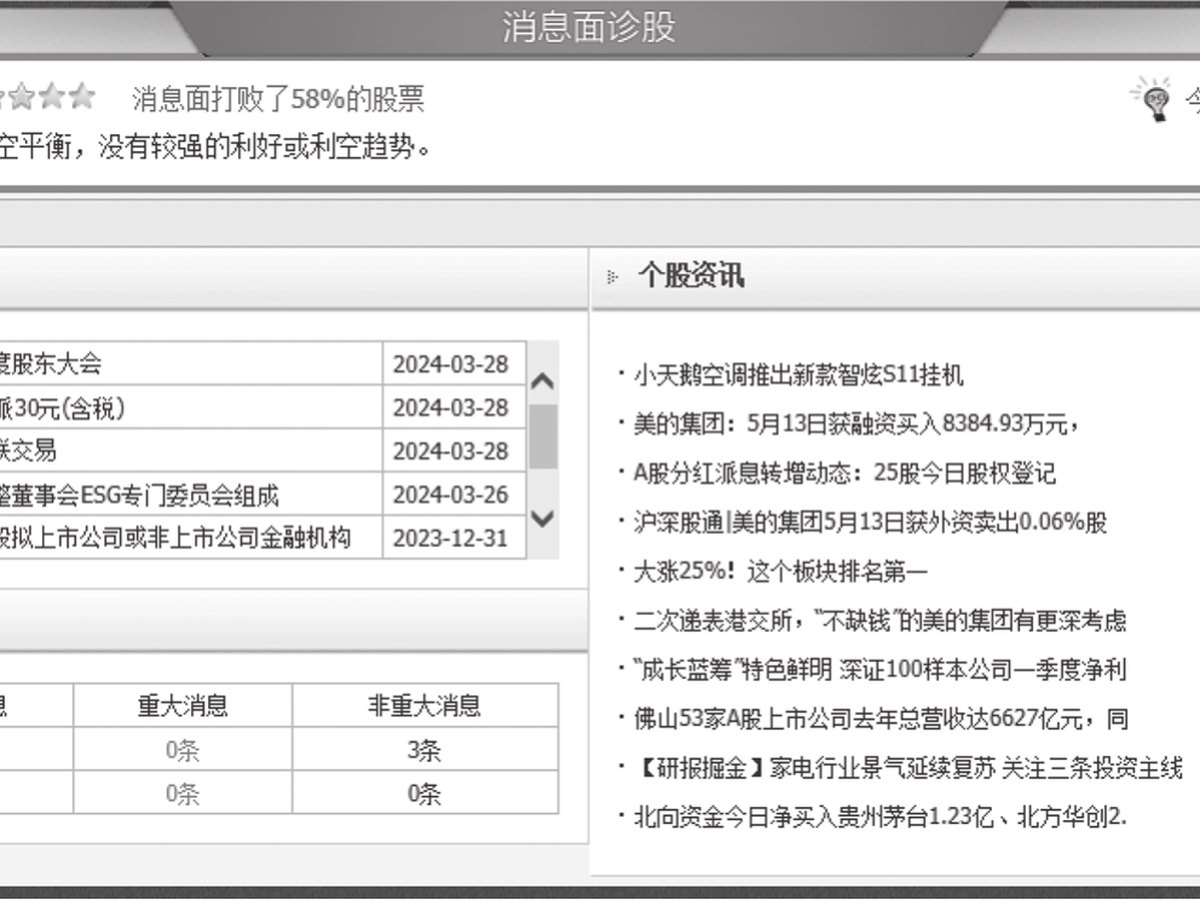Open news "成长蓝筹"特色鲜明 深证100样本公司
The image size is (1200, 900).
[x=880, y=670]
